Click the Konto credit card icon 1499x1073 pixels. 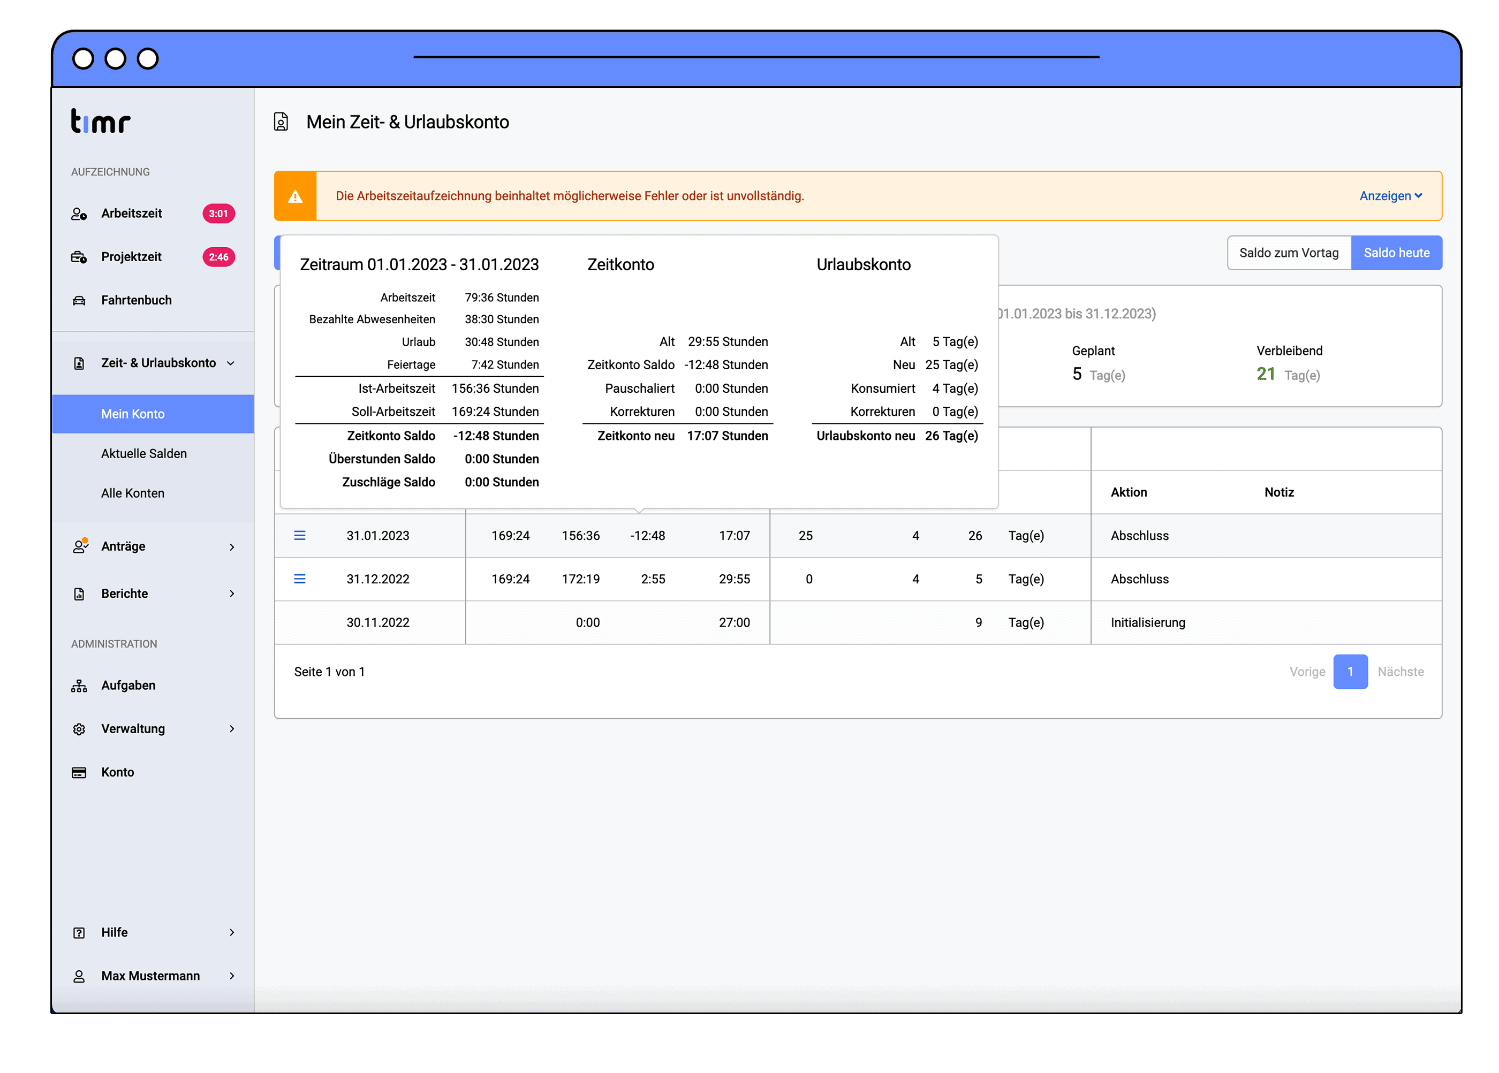click(79, 772)
